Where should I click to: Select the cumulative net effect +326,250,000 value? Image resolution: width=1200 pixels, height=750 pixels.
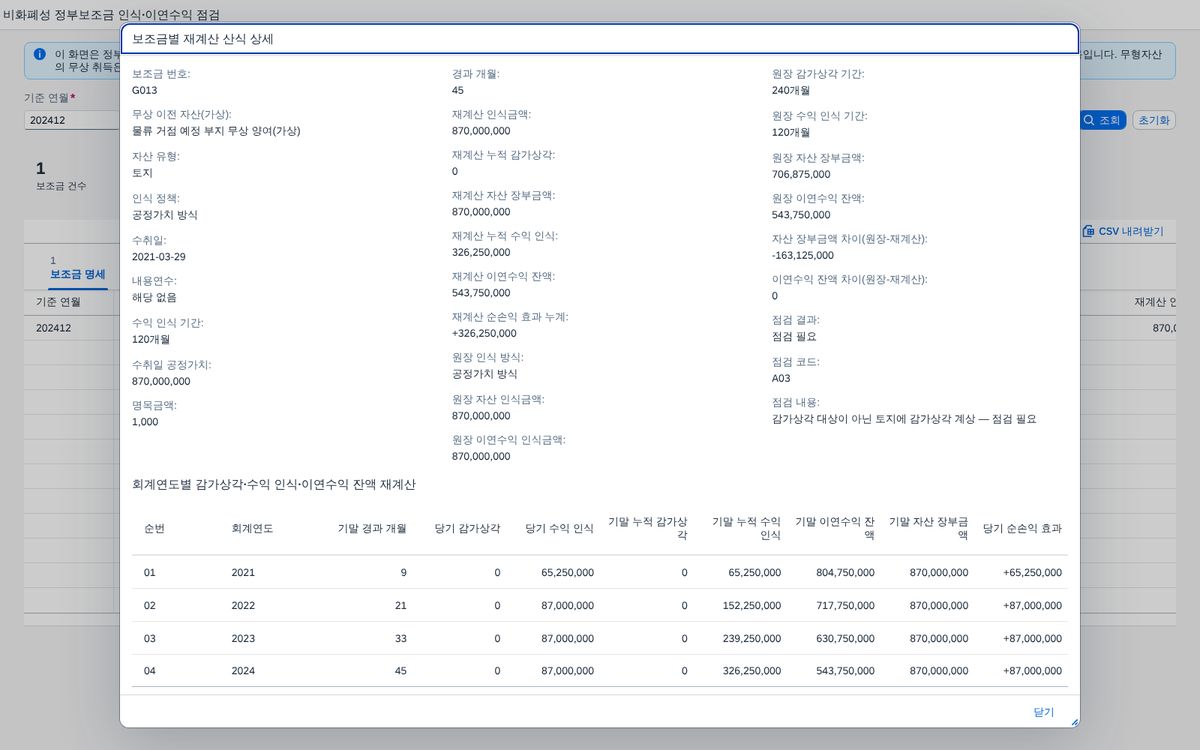click(484, 333)
